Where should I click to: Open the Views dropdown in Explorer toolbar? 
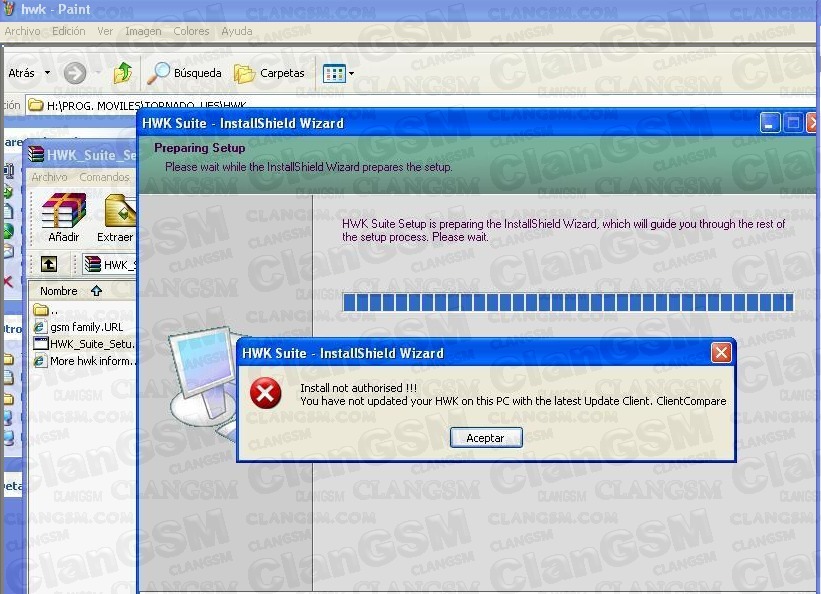[x=338, y=73]
